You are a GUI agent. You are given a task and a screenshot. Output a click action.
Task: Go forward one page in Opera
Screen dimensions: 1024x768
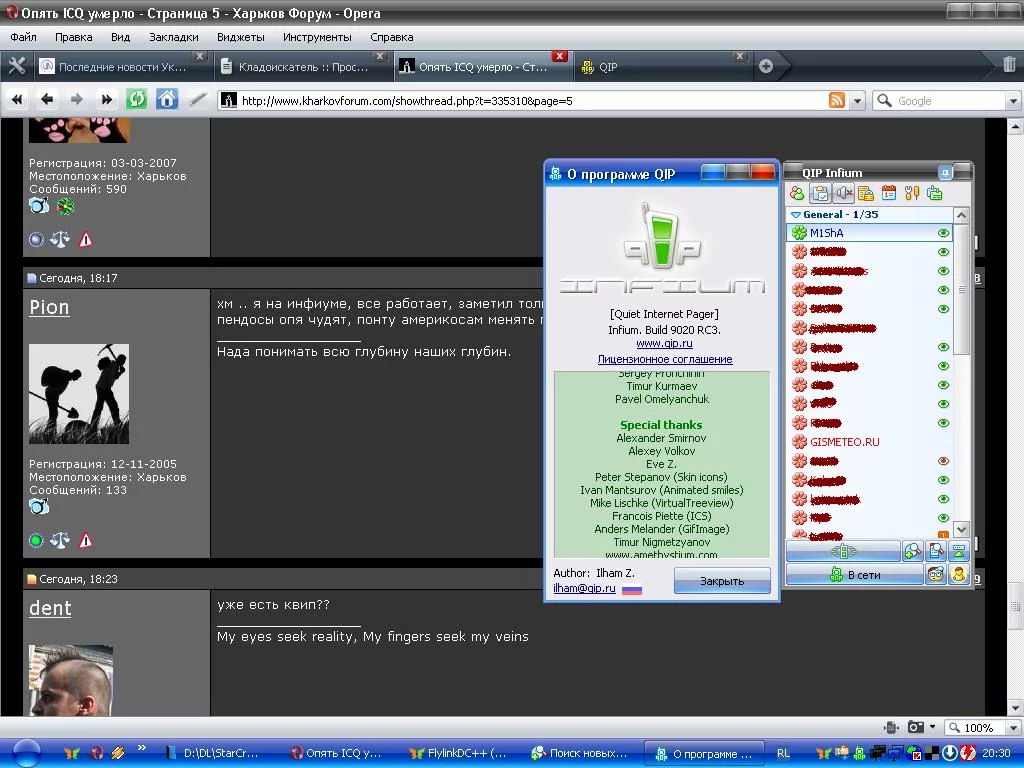[77, 100]
